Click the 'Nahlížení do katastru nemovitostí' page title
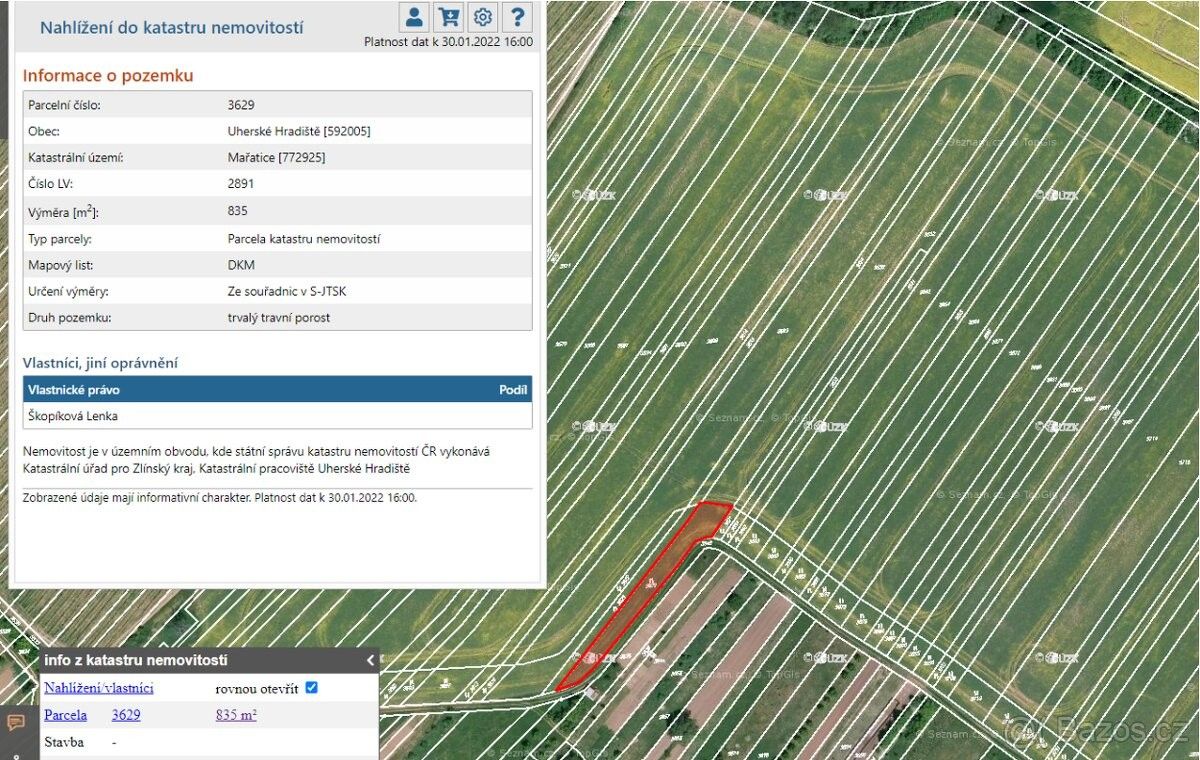 click(x=171, y=28)
